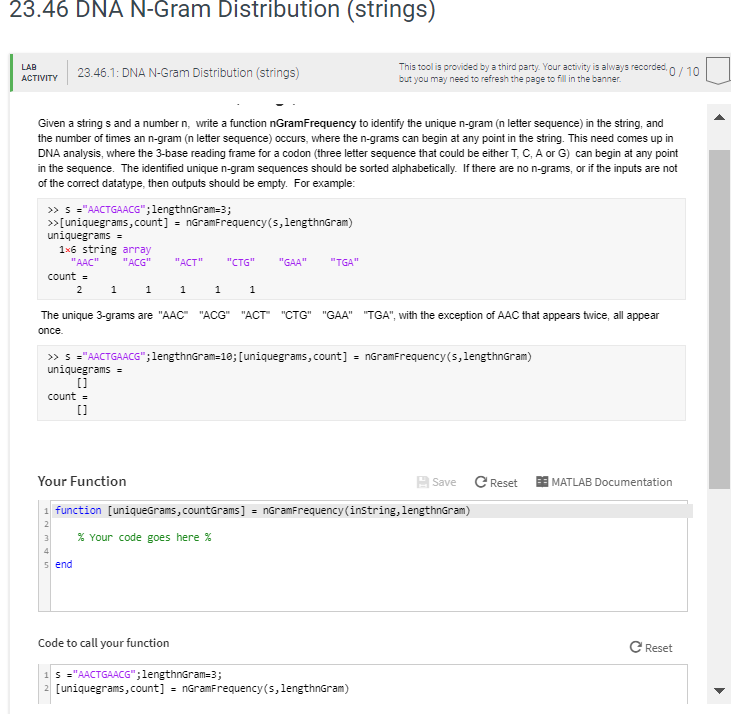This screenshot has height=714, width=731.
Task: Click the '1×6 string array' output text
Action: click(105, 249)
